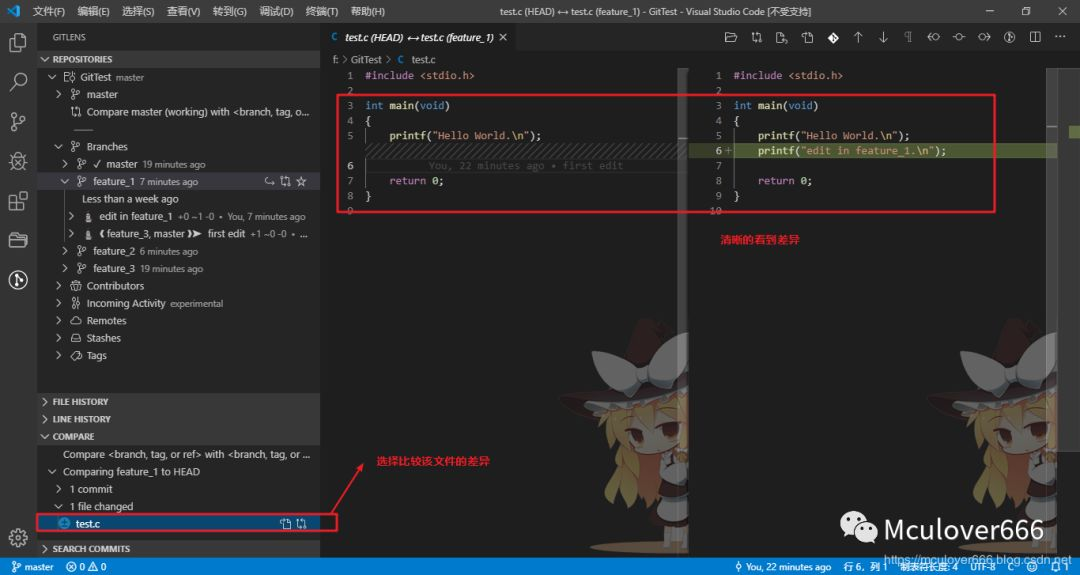Viewport: 1080px width, 575px height.
Task: Open the 帮助(H) menu
Action: click(368, 11)
